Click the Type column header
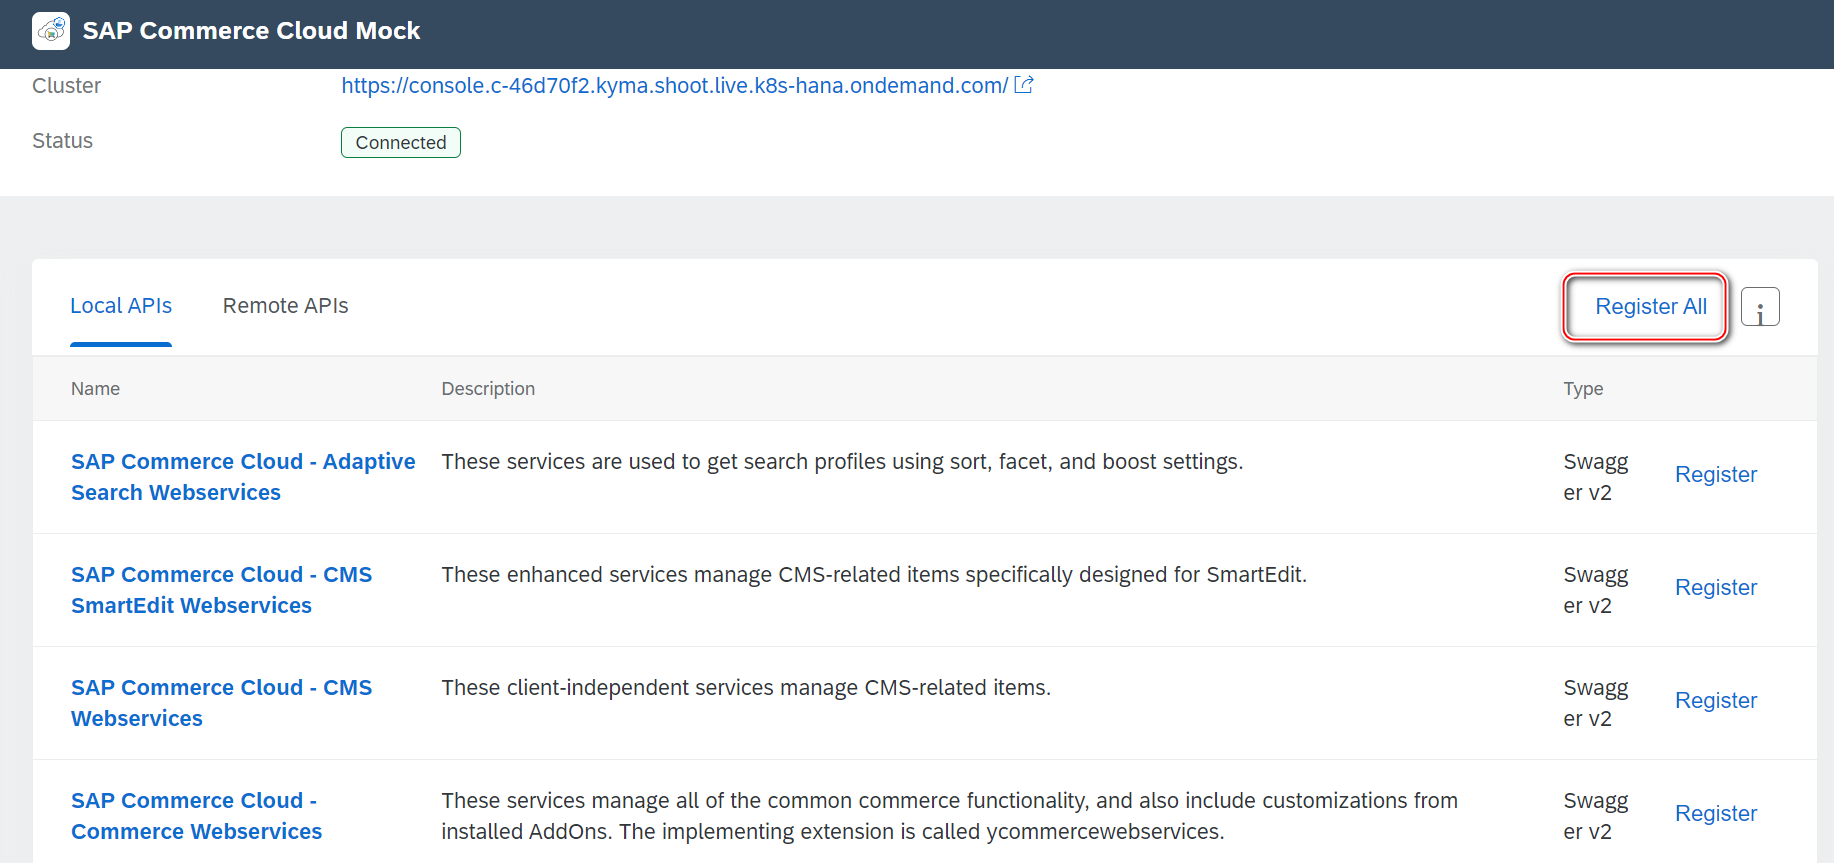The height and width of the screenshot is (863, 1834). (x=1583, y=389)
